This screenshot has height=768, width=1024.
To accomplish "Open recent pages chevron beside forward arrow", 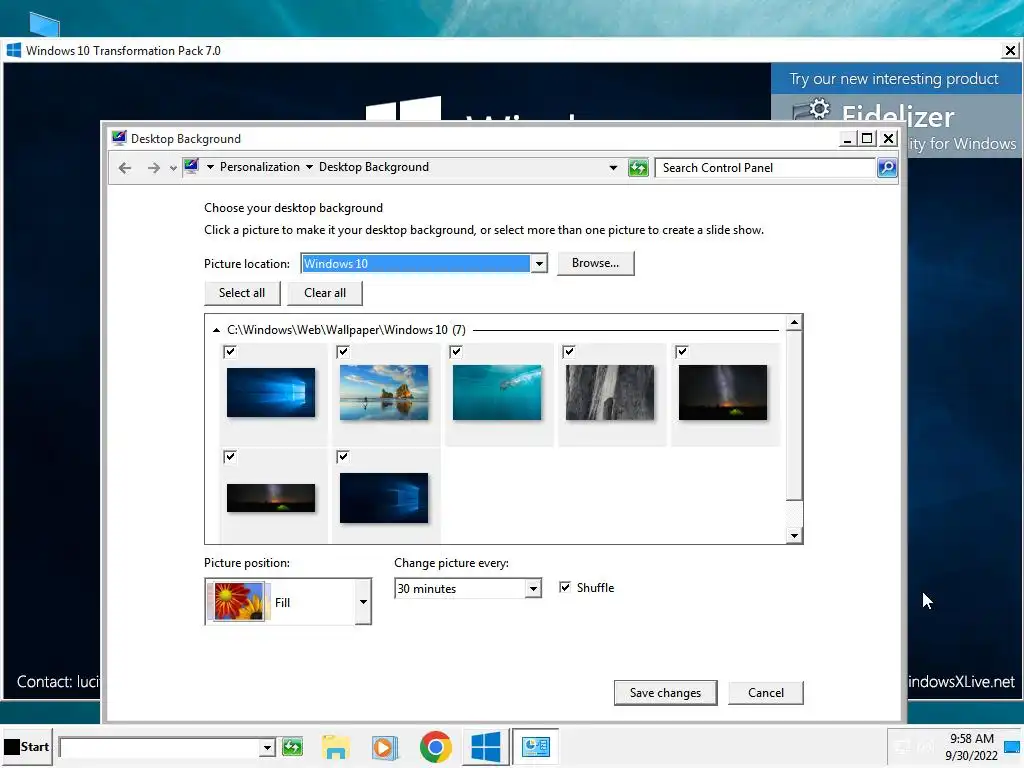I will [x=173, y=168].
